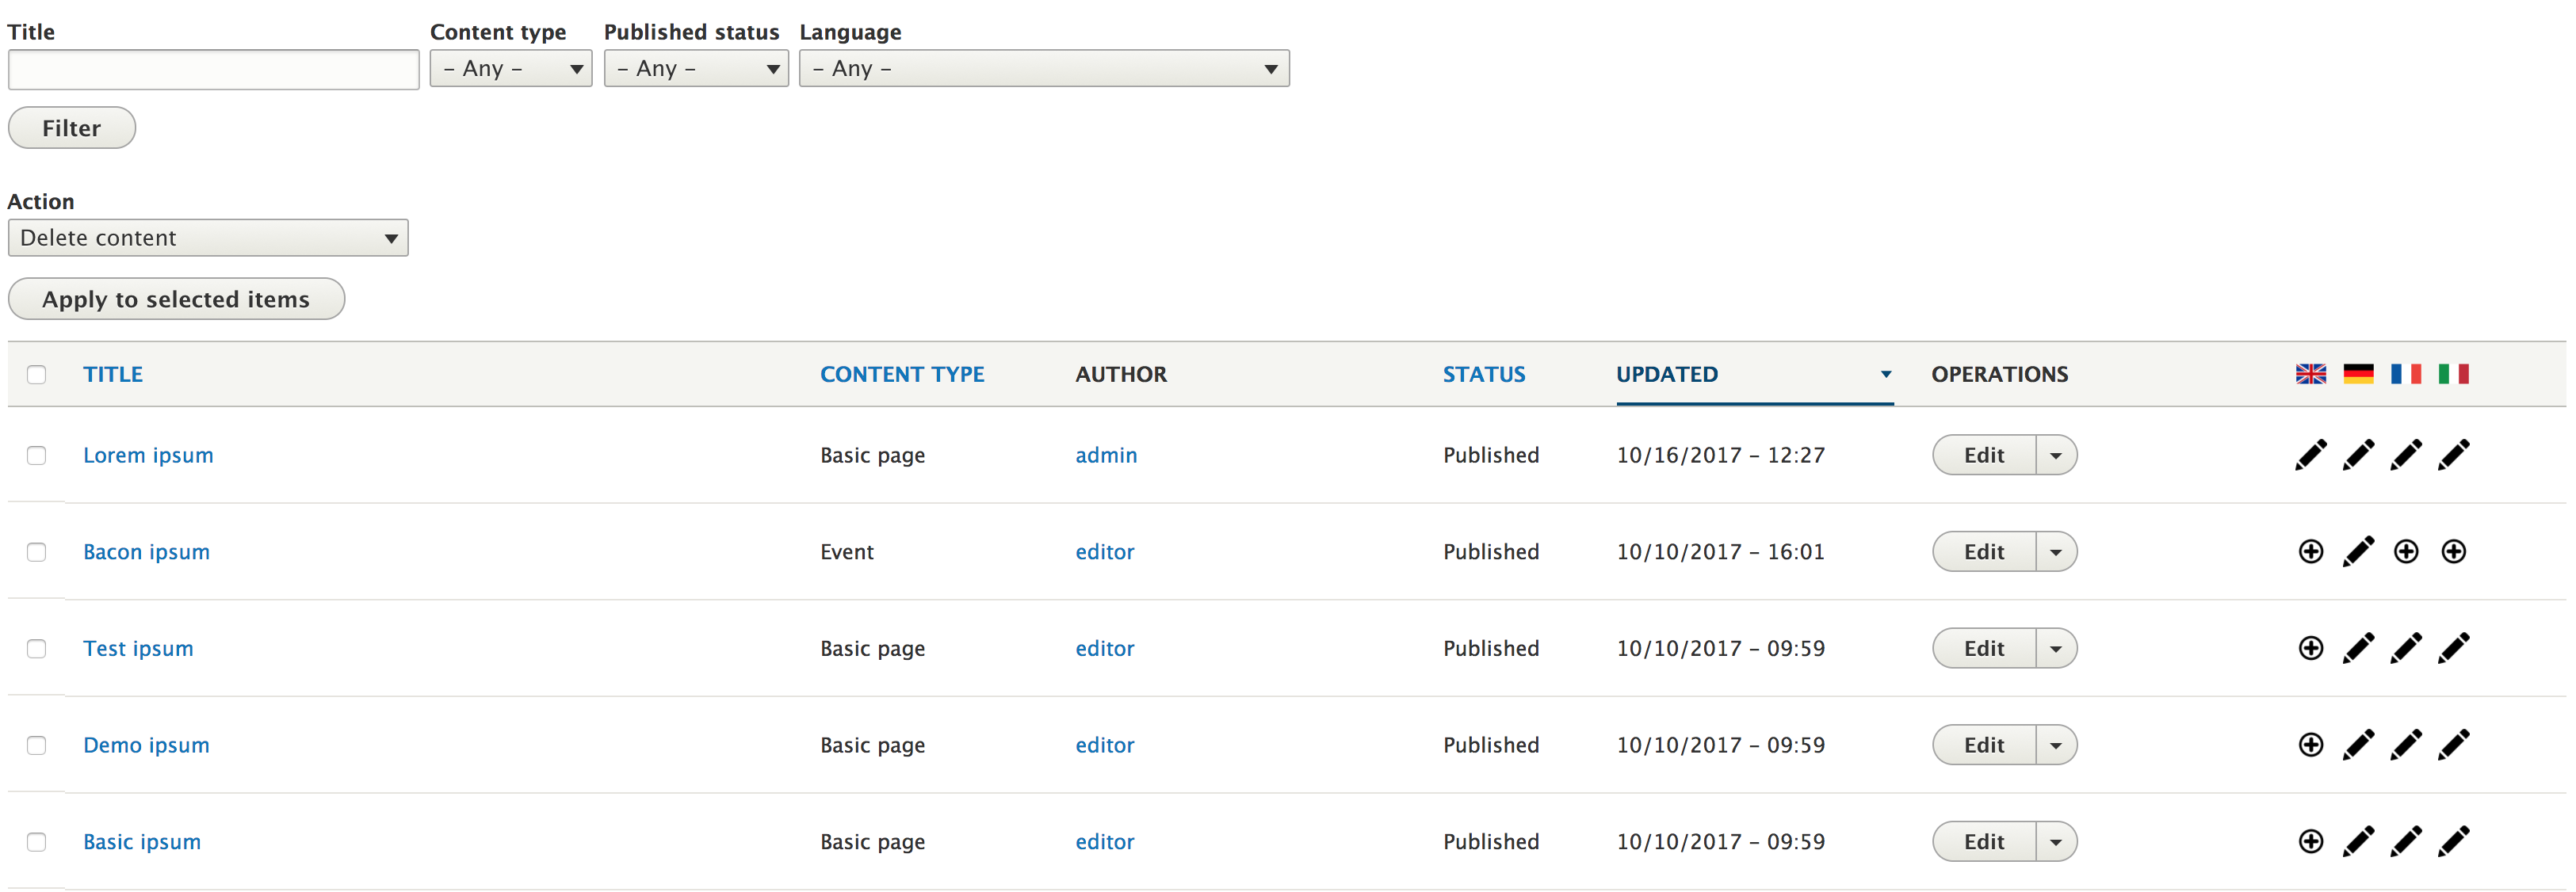Sort content by CONTENT TYPE column

(x=901, y=373)
